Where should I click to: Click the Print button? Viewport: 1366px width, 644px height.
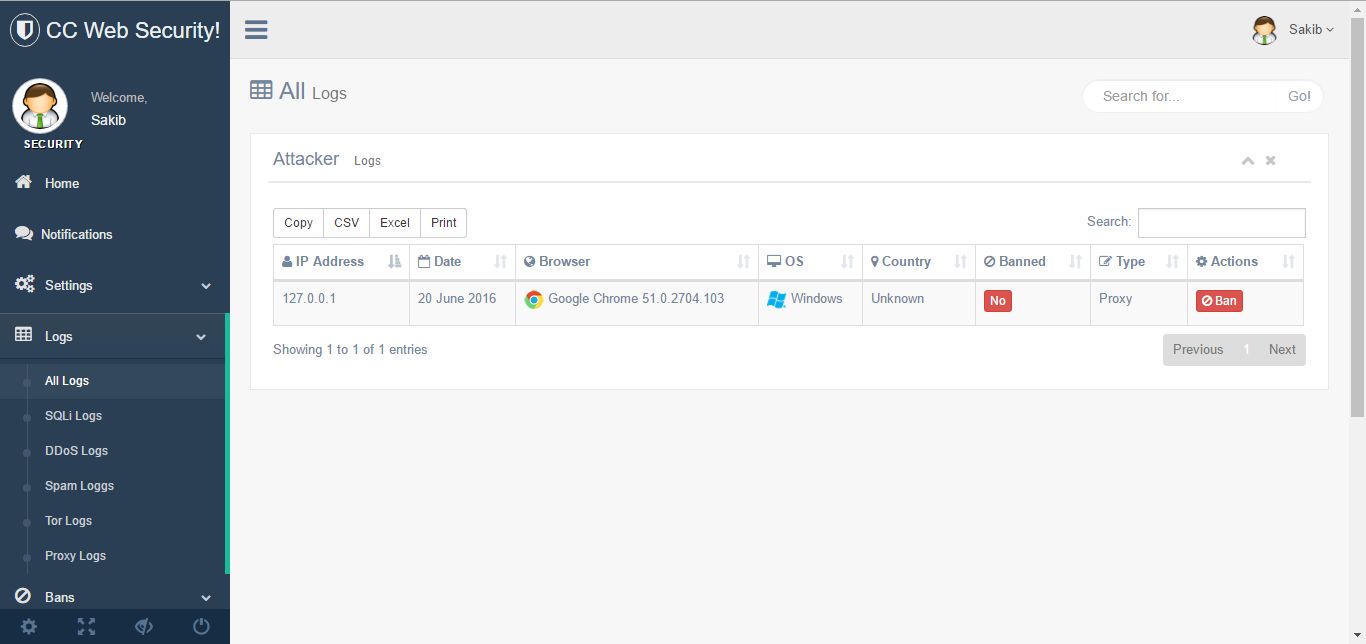pyautogui.click(x=444, y=223)
